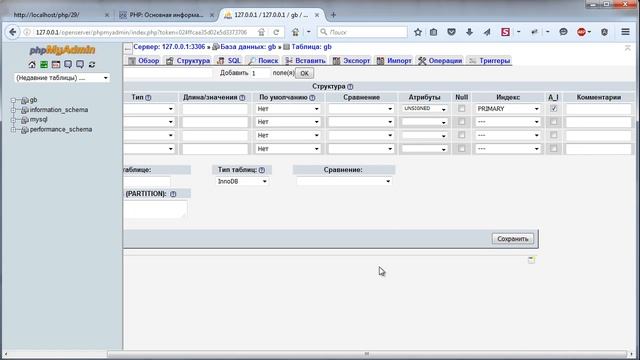Click the horizontal scrollbar at the bottom
Screen dimensions: 640x360
pos(367,354)
